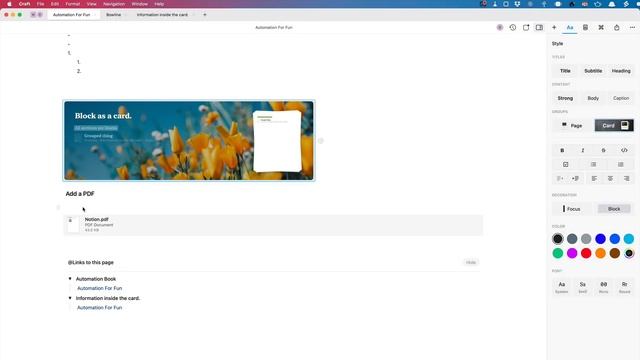The height and width of the screenshot is (360, 640).
Task: Select the Notion.pdf attachment block
Action: click(x=273, y=225)
